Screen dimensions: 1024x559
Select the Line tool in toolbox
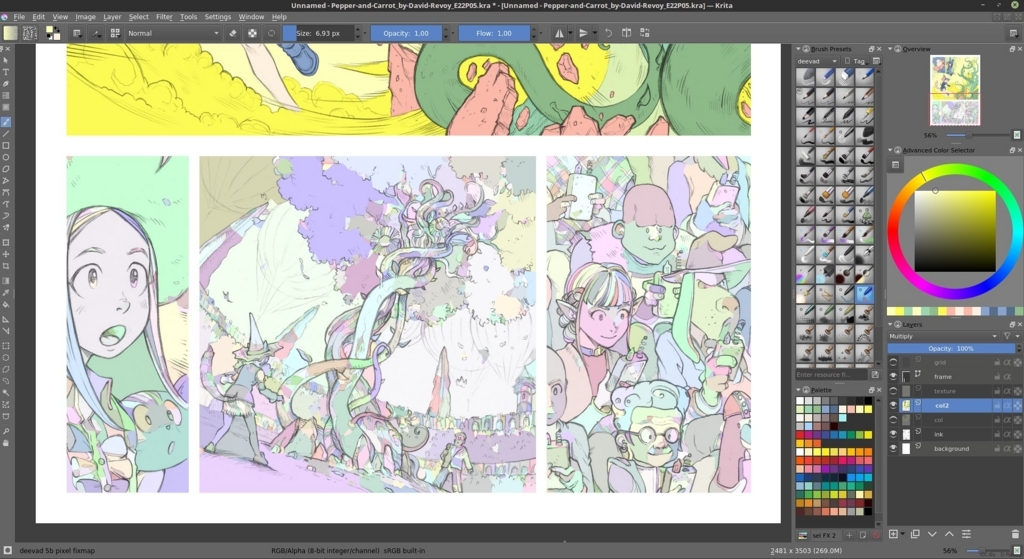6,134
